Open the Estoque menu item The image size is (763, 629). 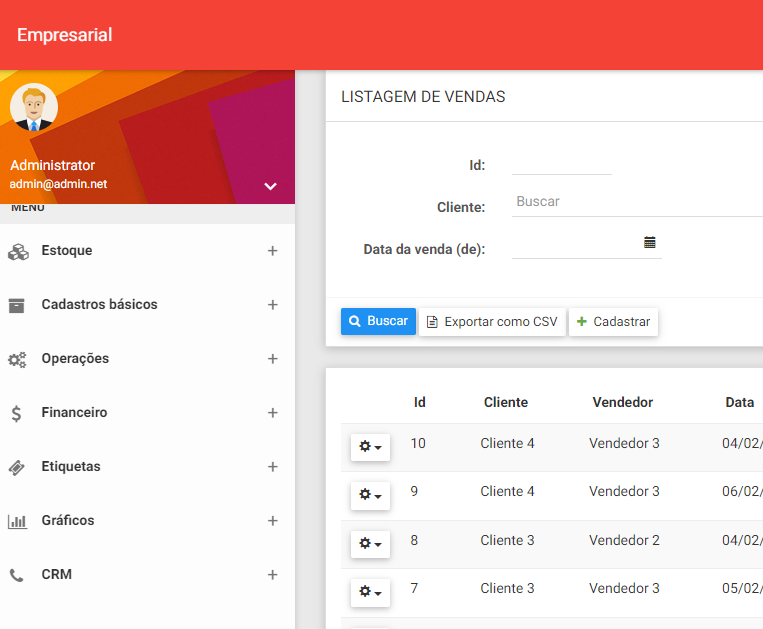click(147, 251)
